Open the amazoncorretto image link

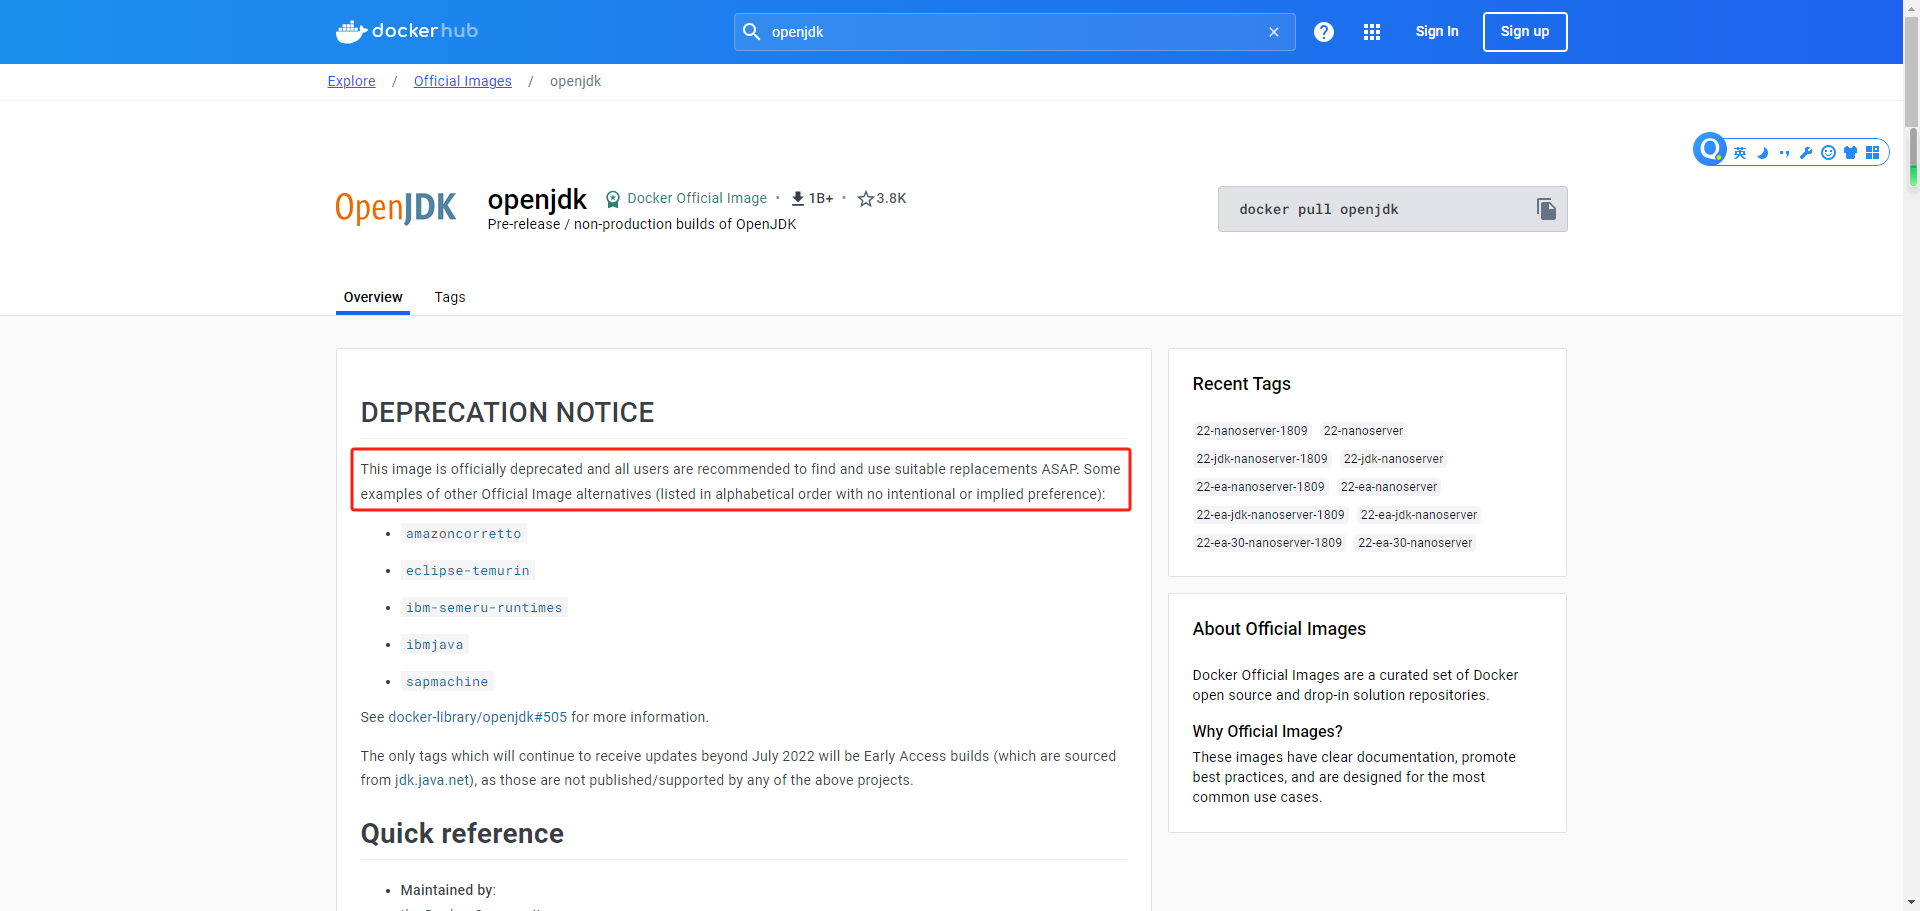(x=464, y=534)
